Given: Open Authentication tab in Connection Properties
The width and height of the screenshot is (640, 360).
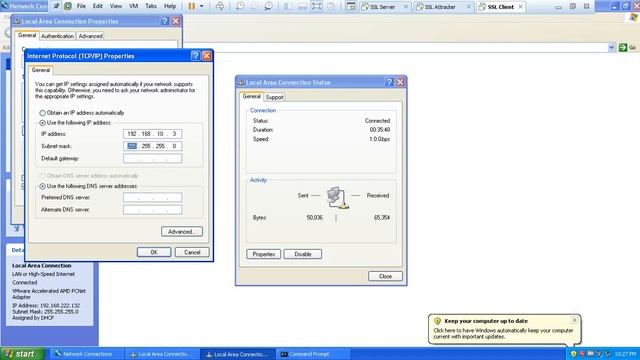Looking at the screenshot, I should 57,36.
